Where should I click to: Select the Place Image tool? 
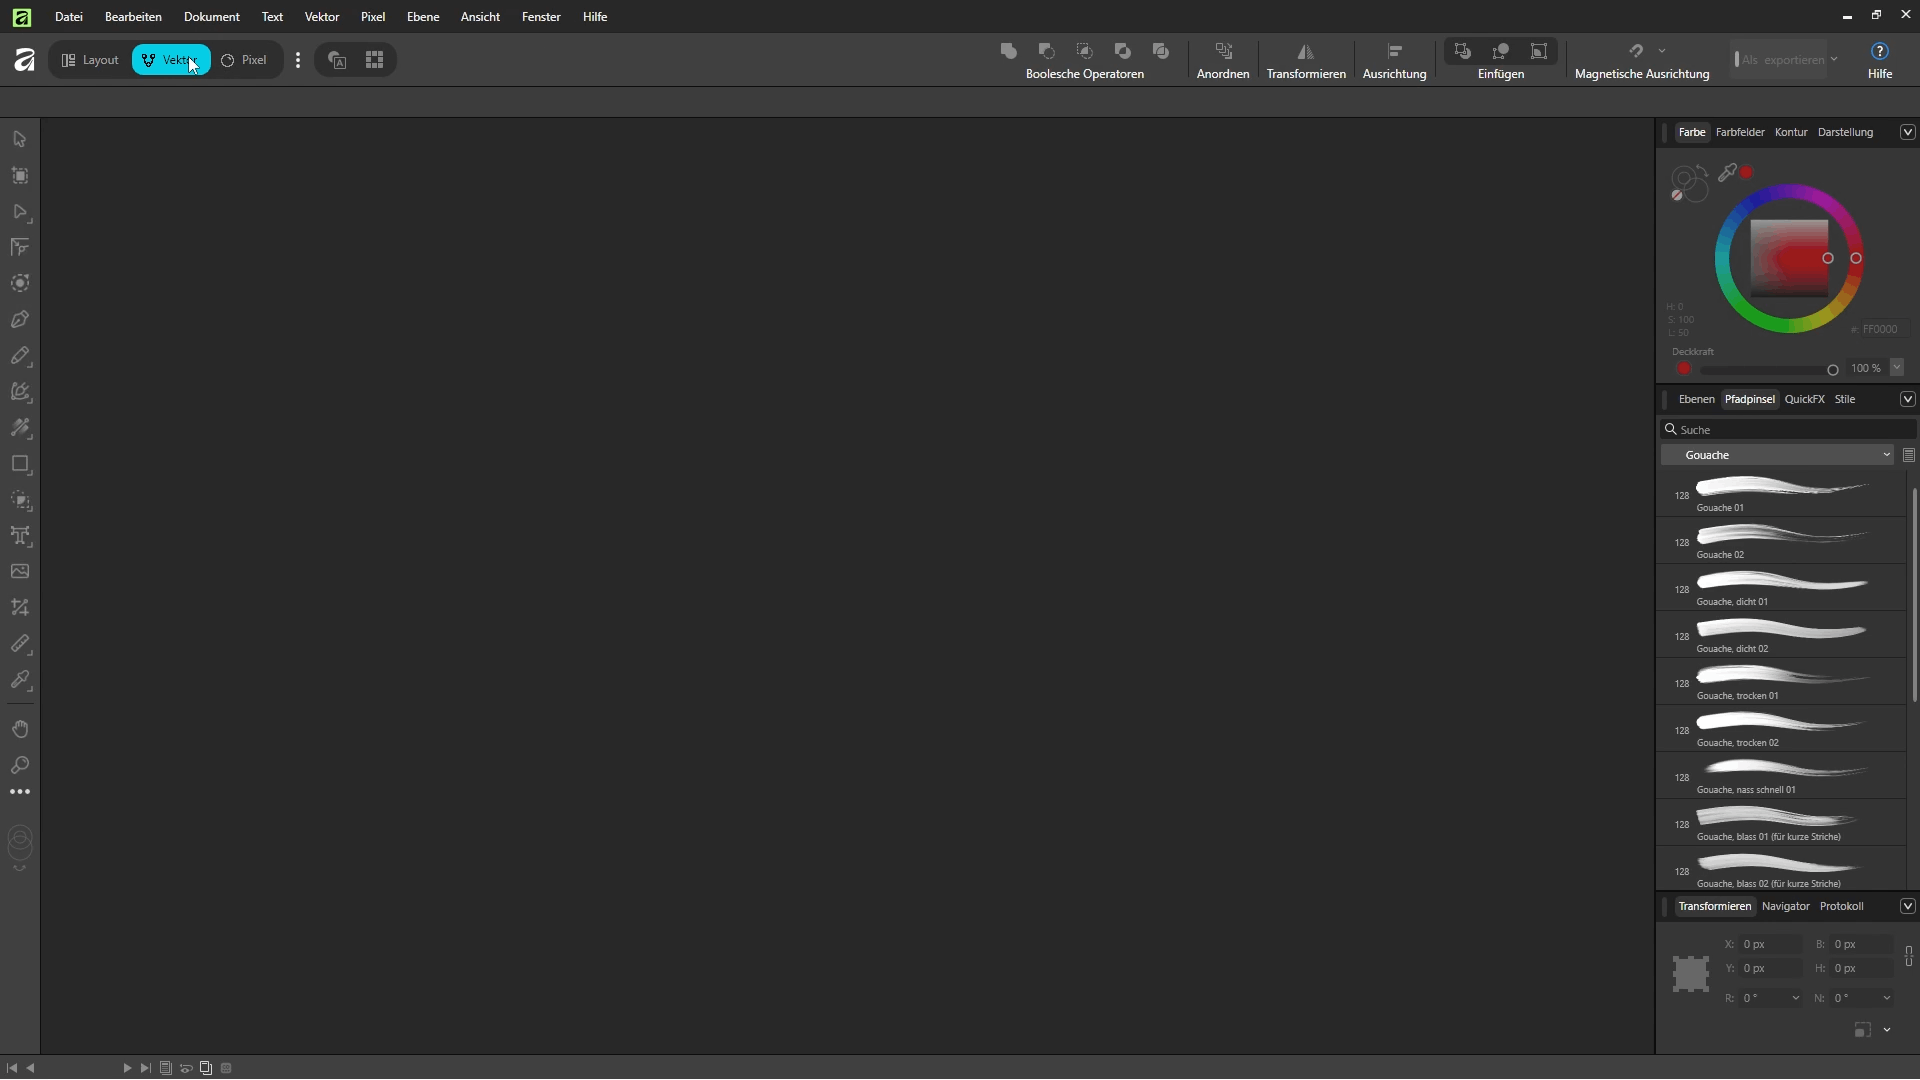20,572
